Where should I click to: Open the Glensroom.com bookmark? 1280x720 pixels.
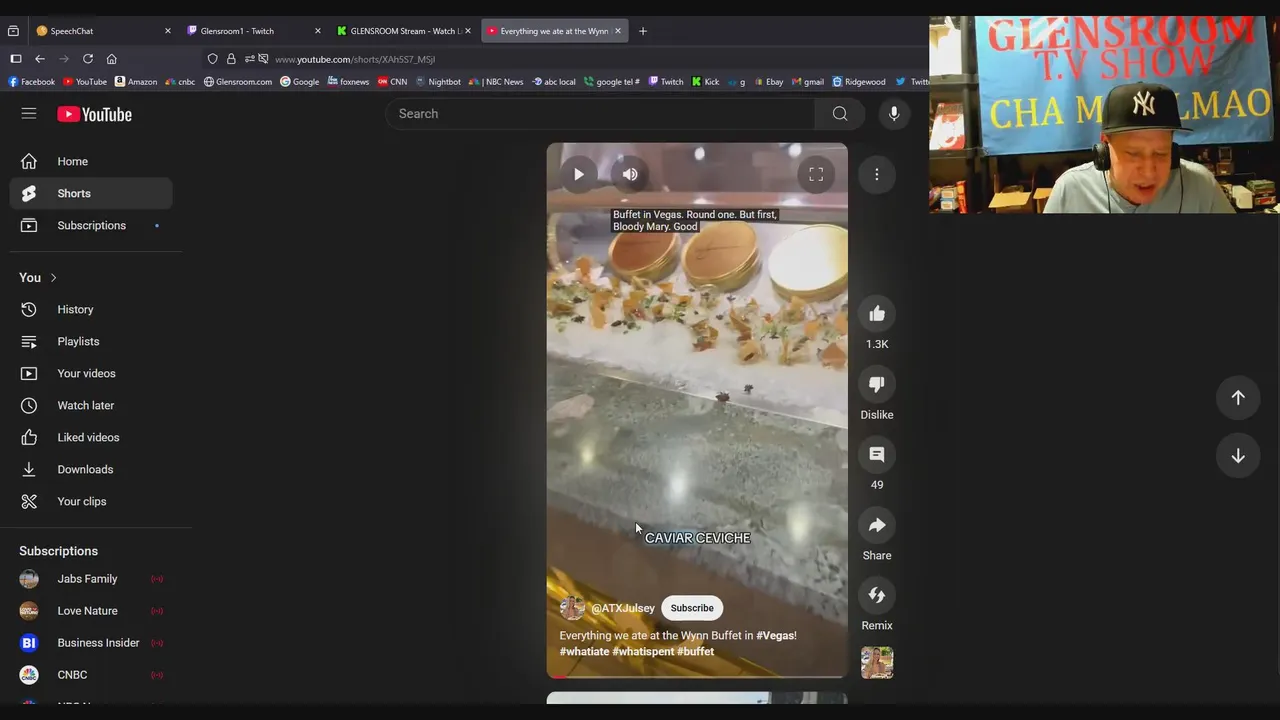click(x=238, y=82)
